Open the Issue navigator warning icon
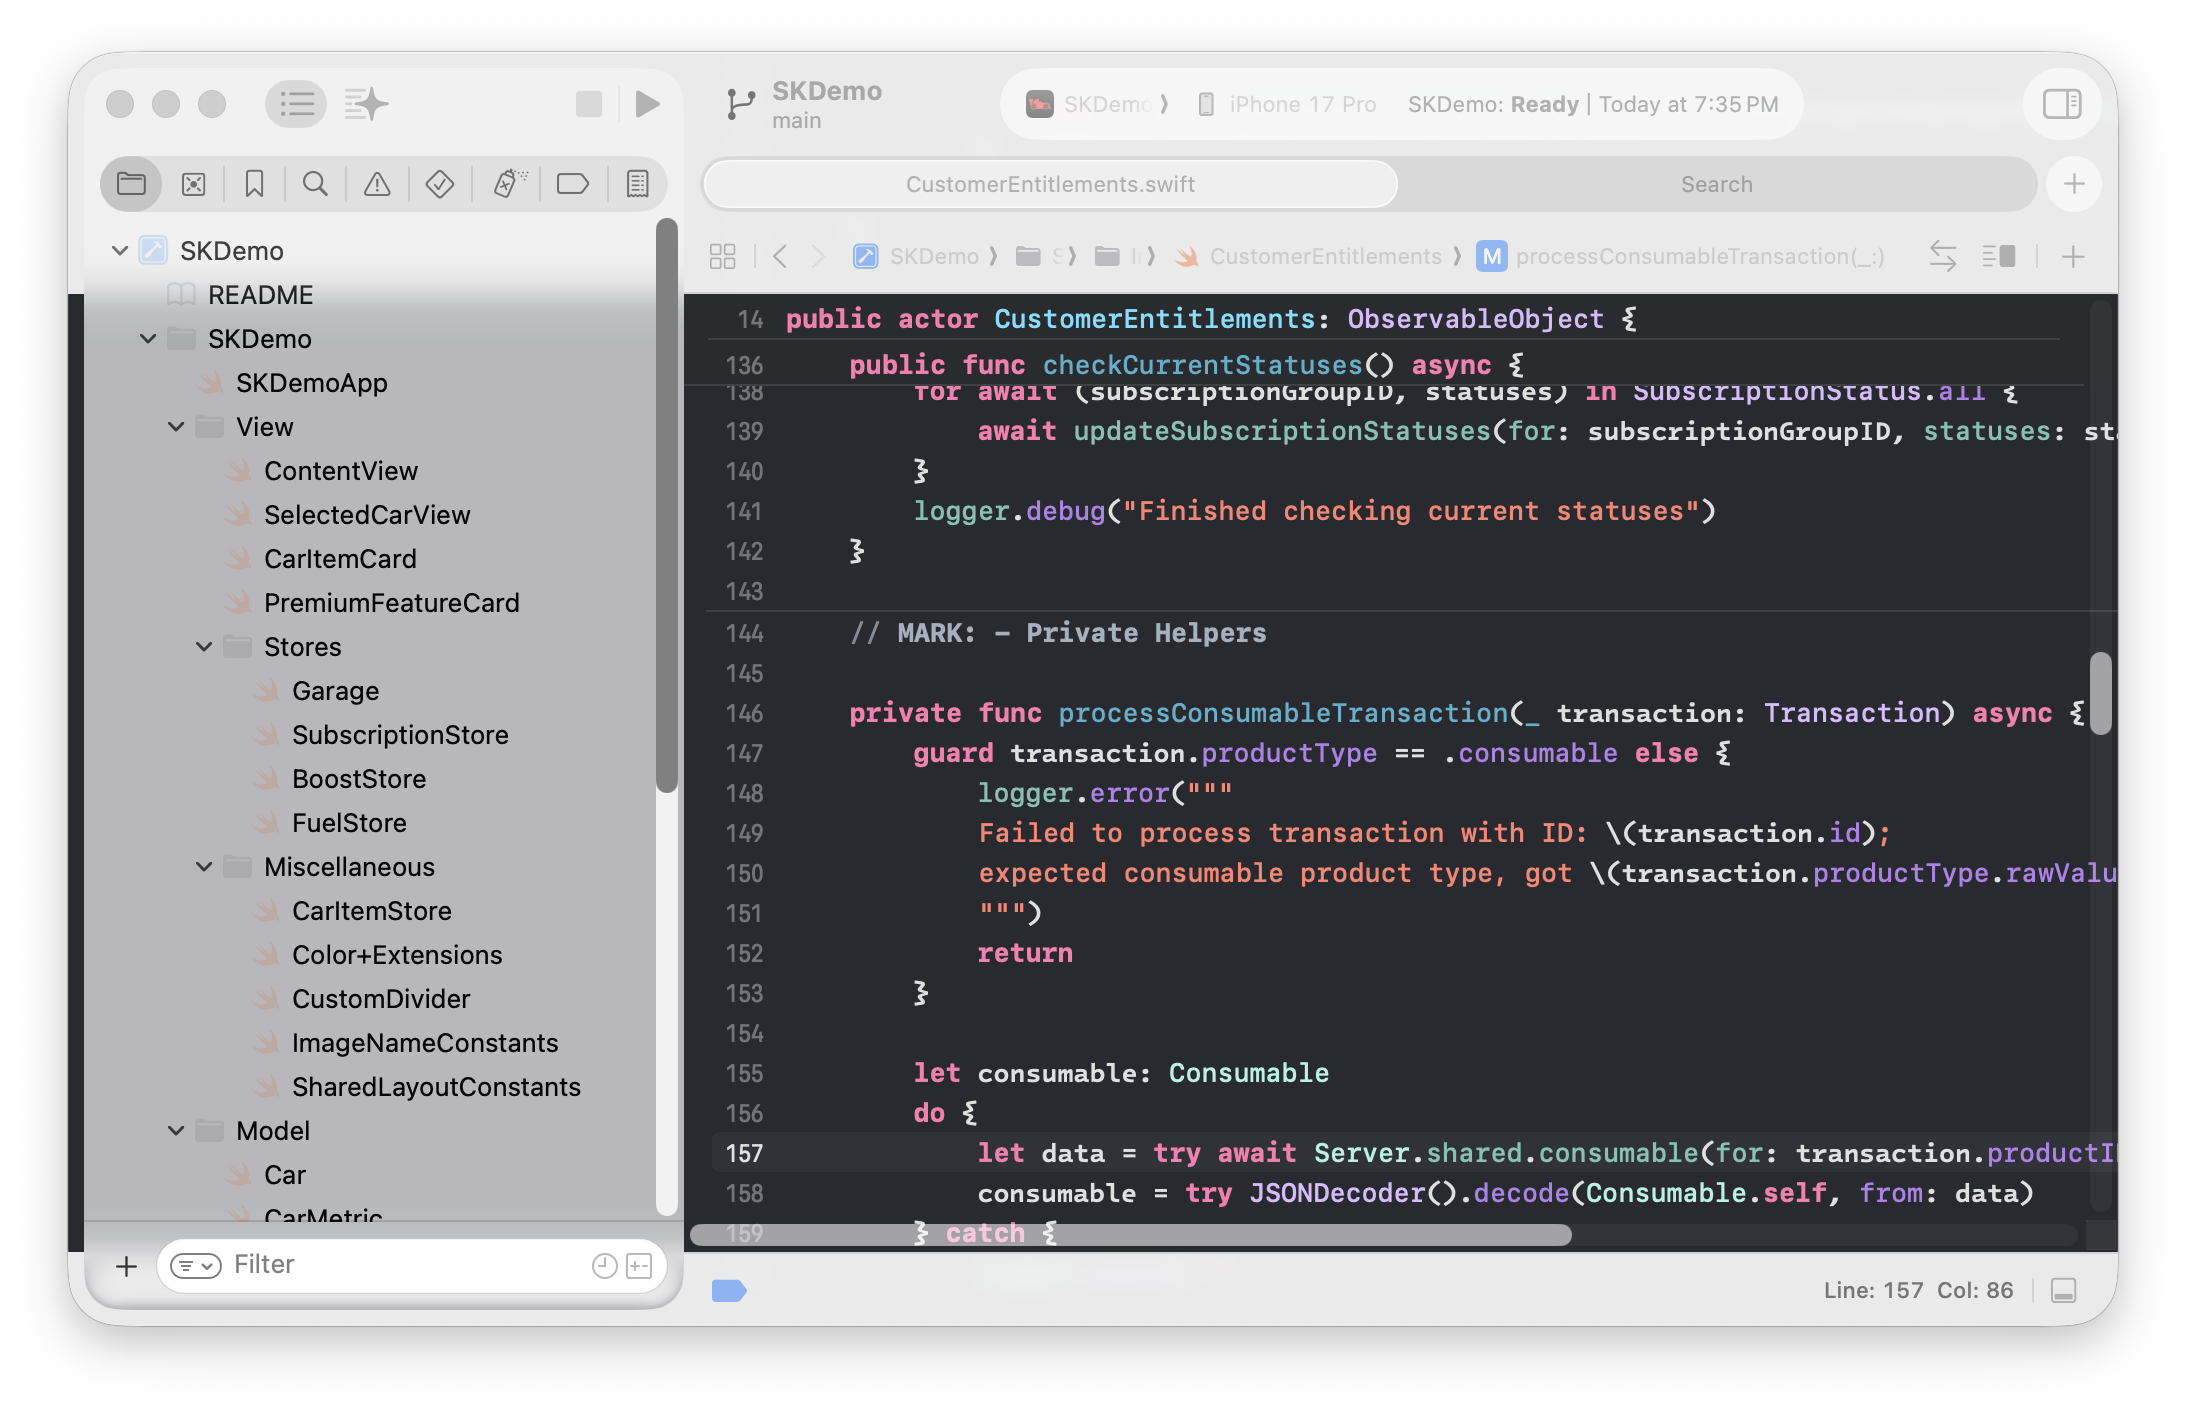This screenshot has height=1410, width=2186. pyautogui.click(x=377, y=184)
